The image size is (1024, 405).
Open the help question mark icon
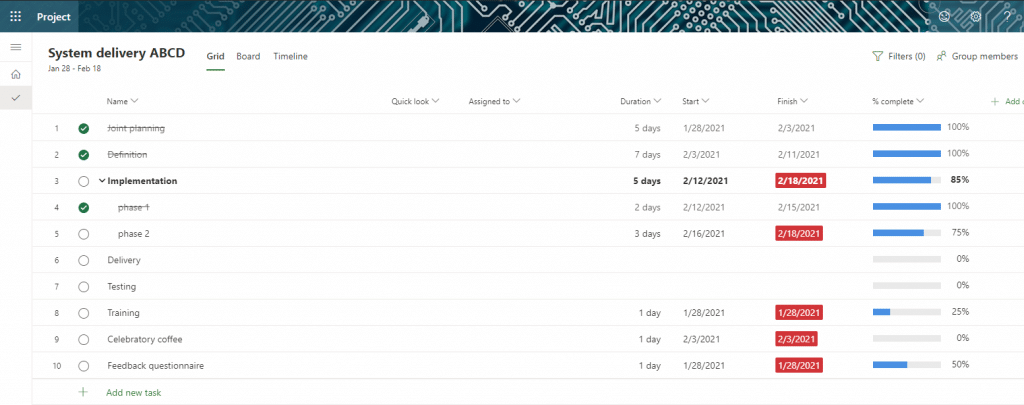click(1007, 16)
